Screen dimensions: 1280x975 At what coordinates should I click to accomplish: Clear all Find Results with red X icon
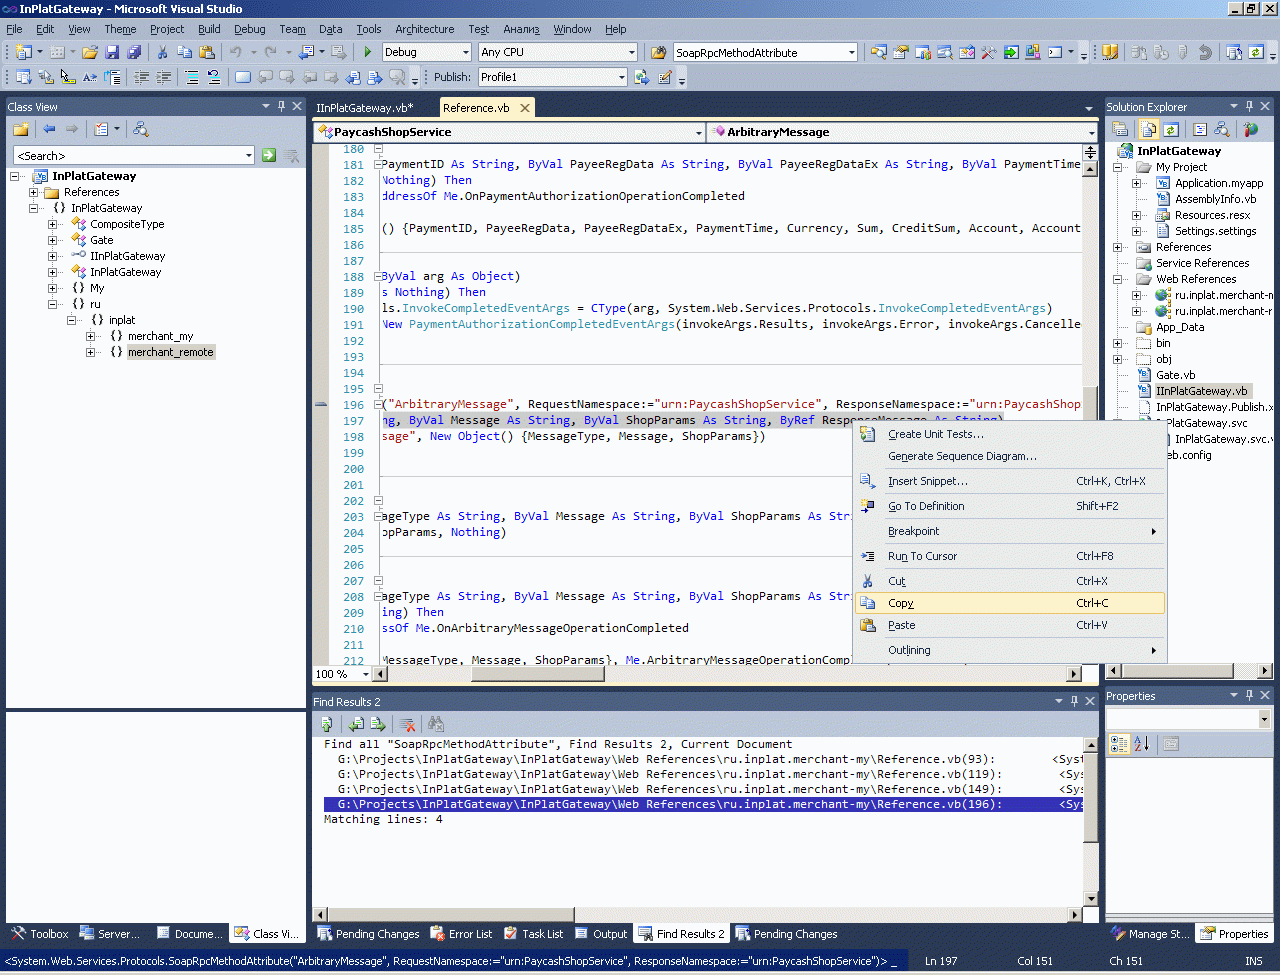(x=407, y=724)
